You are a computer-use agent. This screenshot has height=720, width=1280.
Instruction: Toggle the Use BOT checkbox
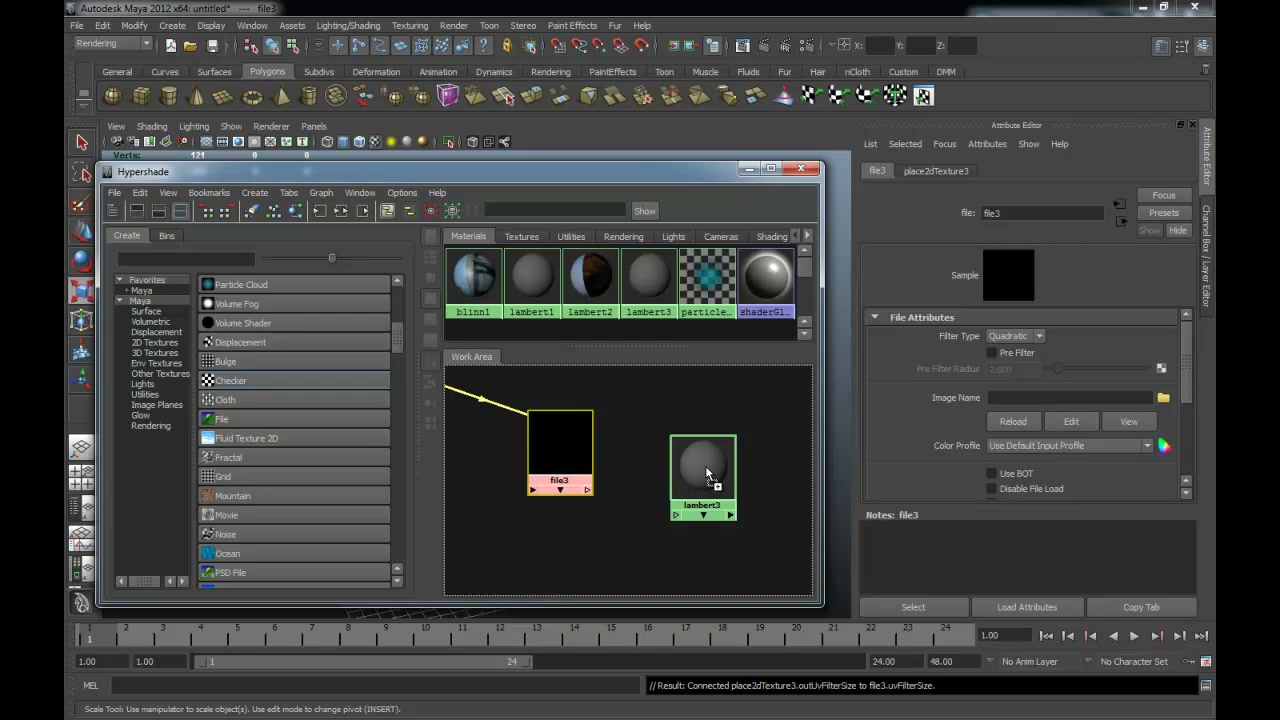coord(992,474)
